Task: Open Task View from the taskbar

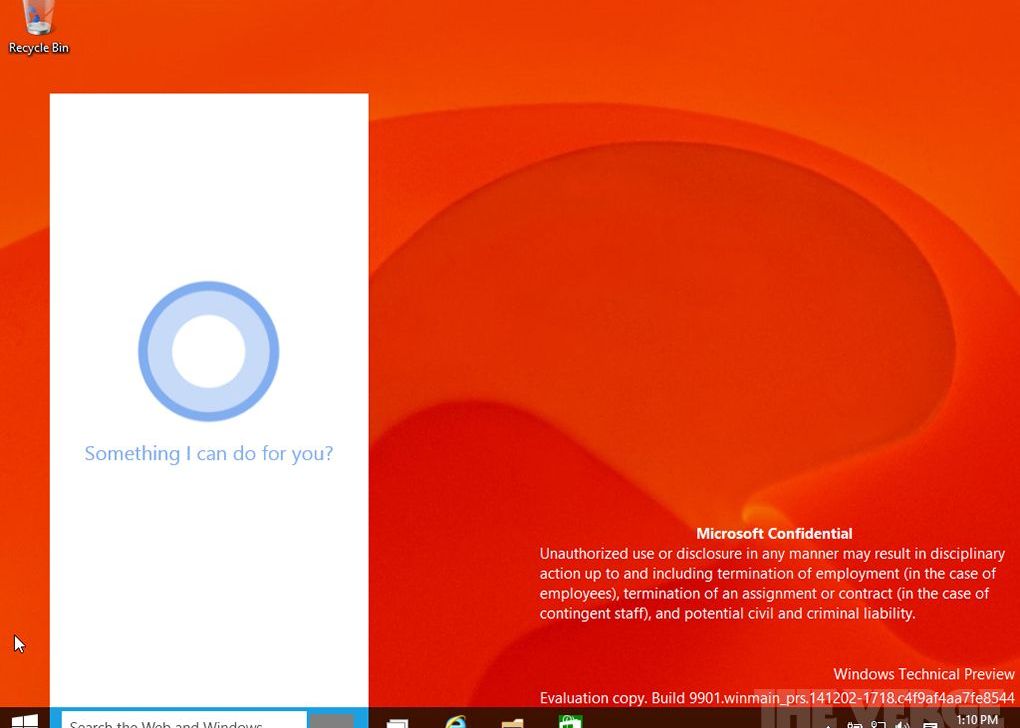Action: coord(397,722)
